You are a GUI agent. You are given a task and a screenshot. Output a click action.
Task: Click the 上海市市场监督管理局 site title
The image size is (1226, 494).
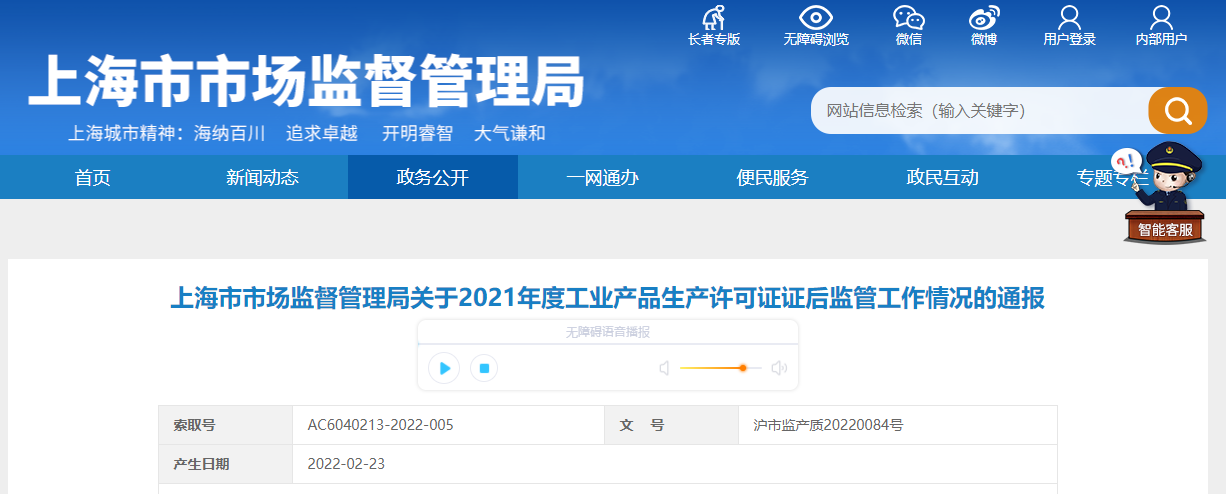[305, 79]
